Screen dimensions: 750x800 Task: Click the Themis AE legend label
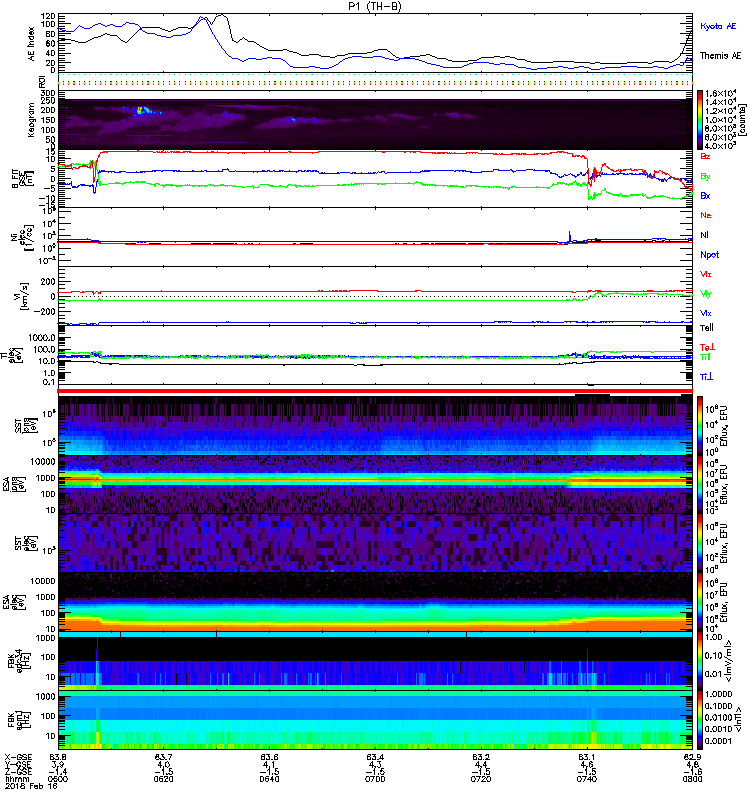[720, 56]
